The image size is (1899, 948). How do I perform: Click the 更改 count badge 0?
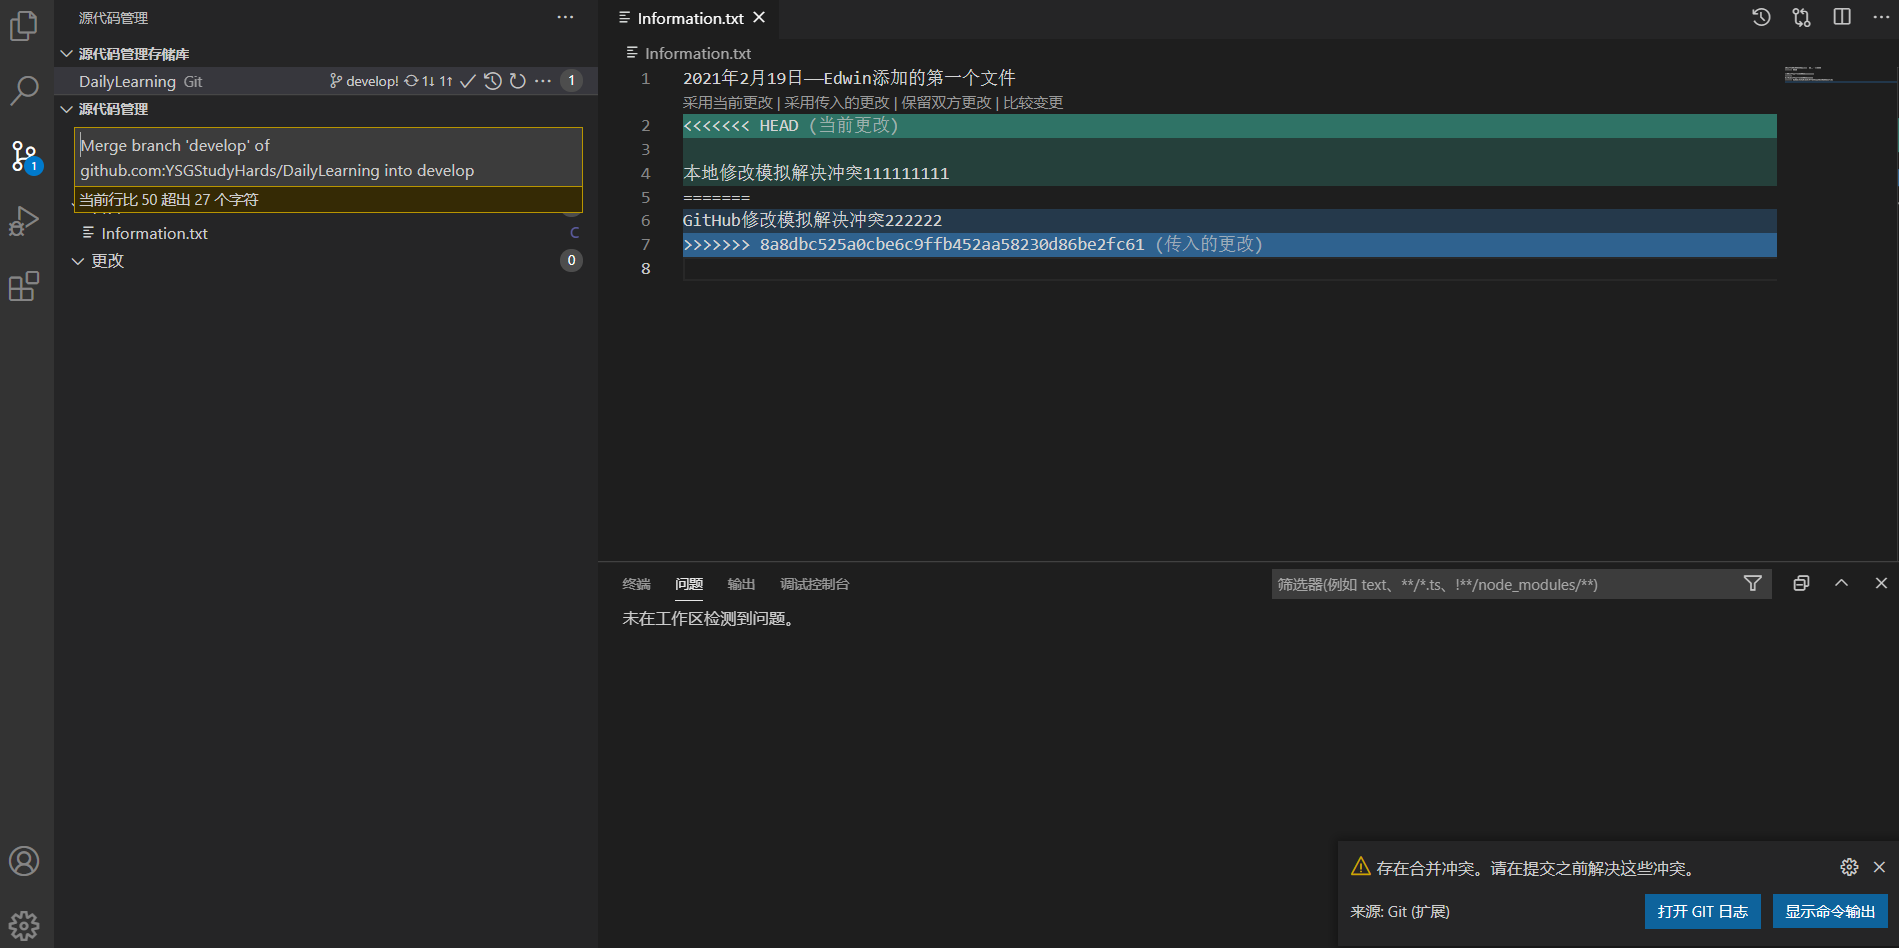click(x=571, y=260)
